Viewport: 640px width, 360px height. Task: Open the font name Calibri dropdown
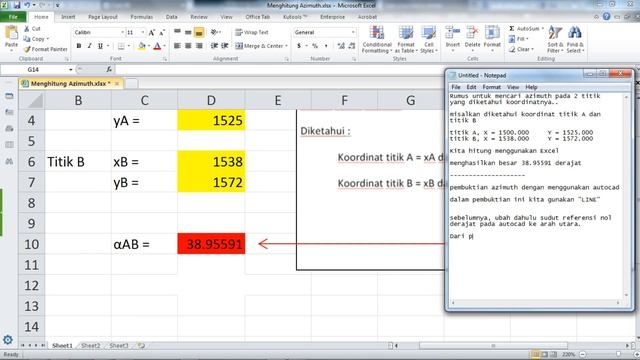(122, 32)
